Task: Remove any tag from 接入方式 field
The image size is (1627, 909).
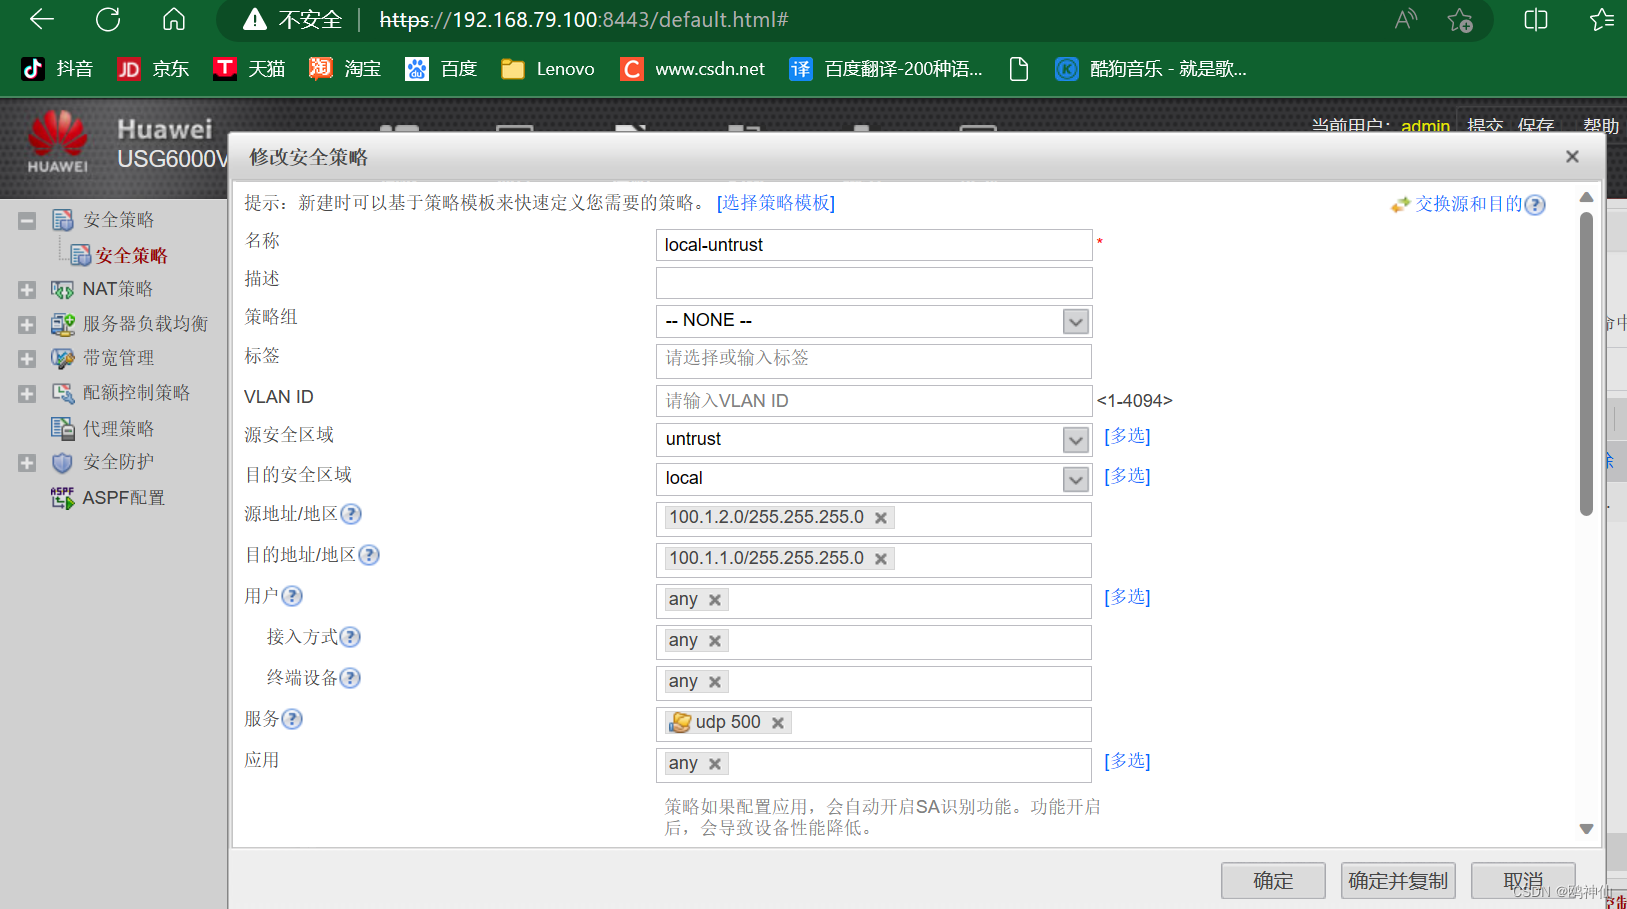Action: coord(715,641)
